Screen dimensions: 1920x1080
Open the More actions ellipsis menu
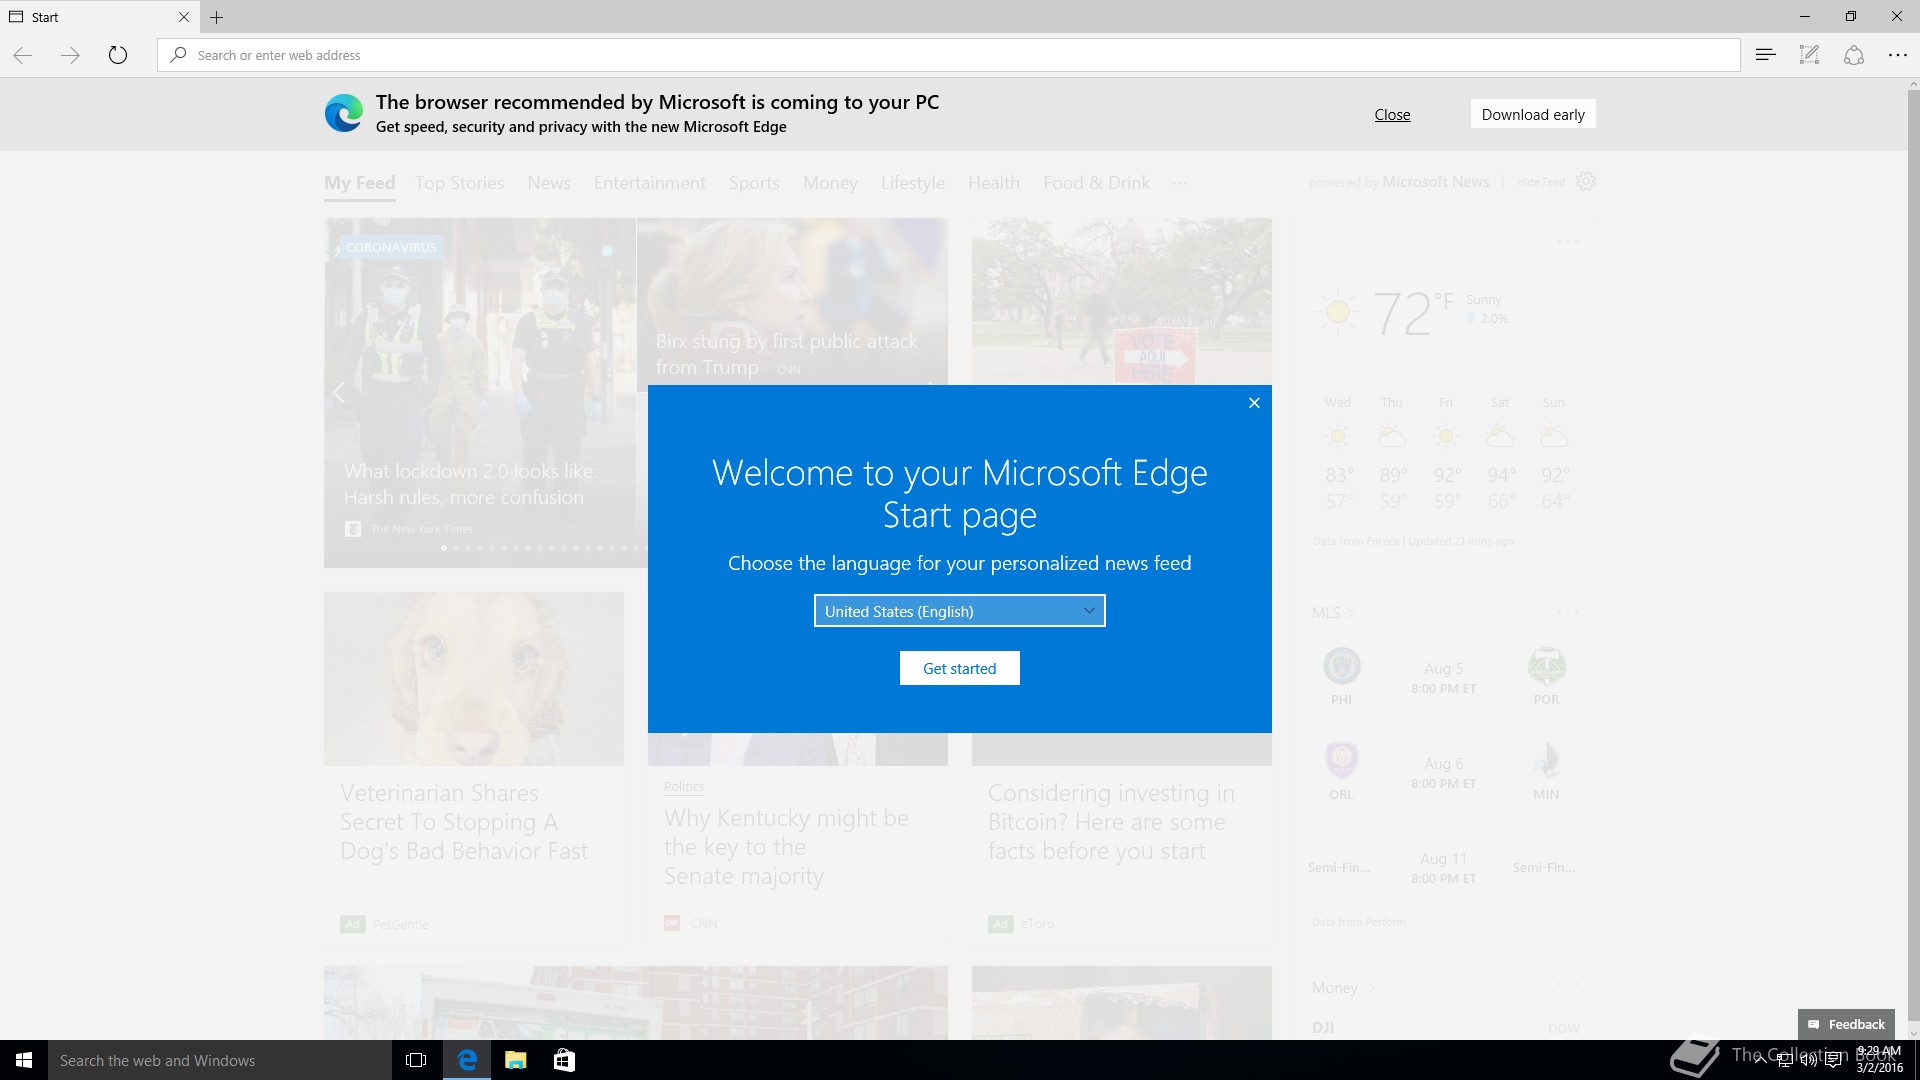click(x=1897, y=55)
